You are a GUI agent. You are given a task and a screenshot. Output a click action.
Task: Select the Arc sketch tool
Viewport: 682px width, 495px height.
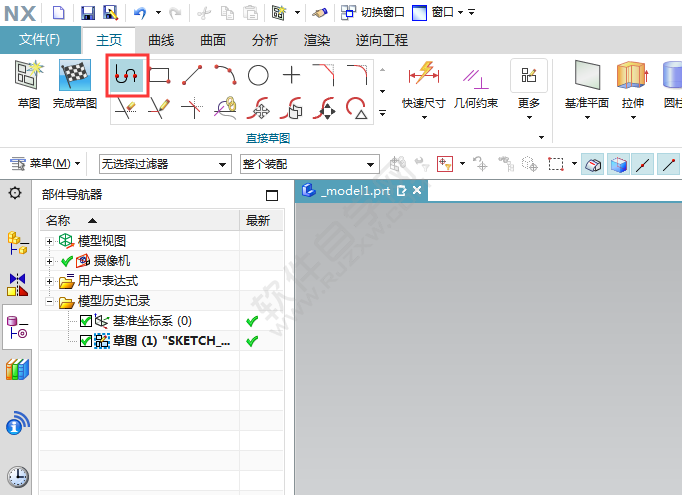coord(225,74)
